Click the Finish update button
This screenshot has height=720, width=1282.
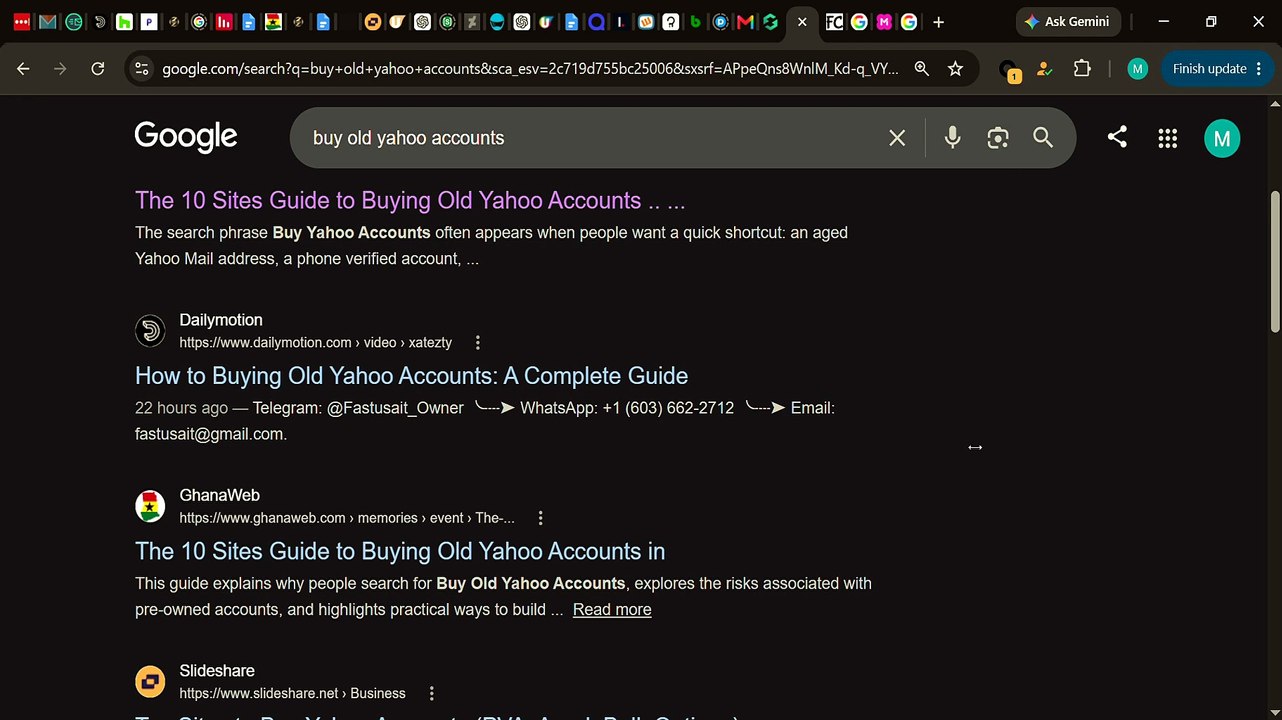click(1217, 69)
